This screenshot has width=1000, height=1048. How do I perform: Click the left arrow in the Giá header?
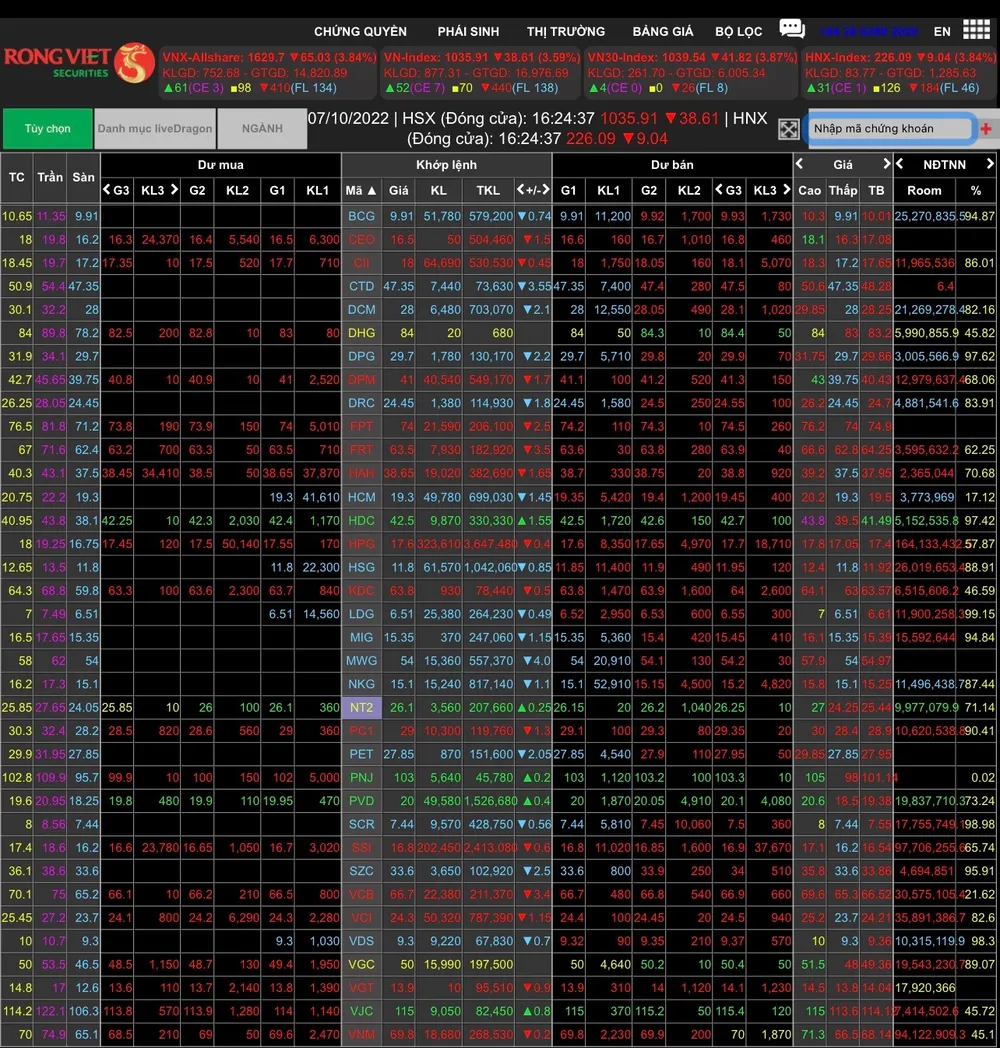[x=800, y=164]
